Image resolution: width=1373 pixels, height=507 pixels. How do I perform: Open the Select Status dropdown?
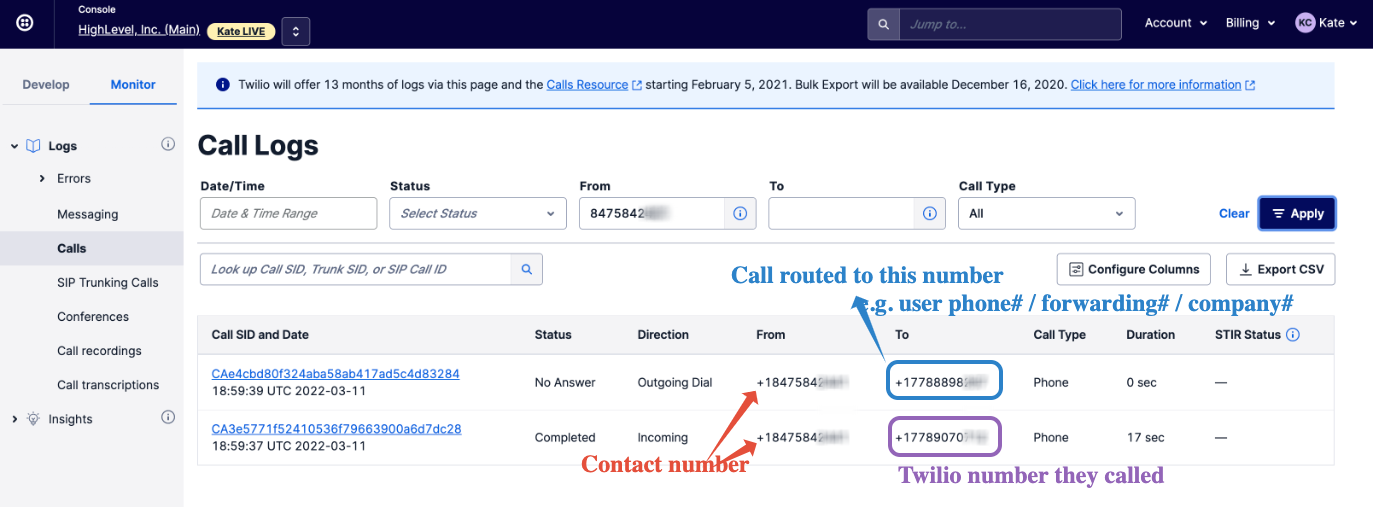click(478, 213)
